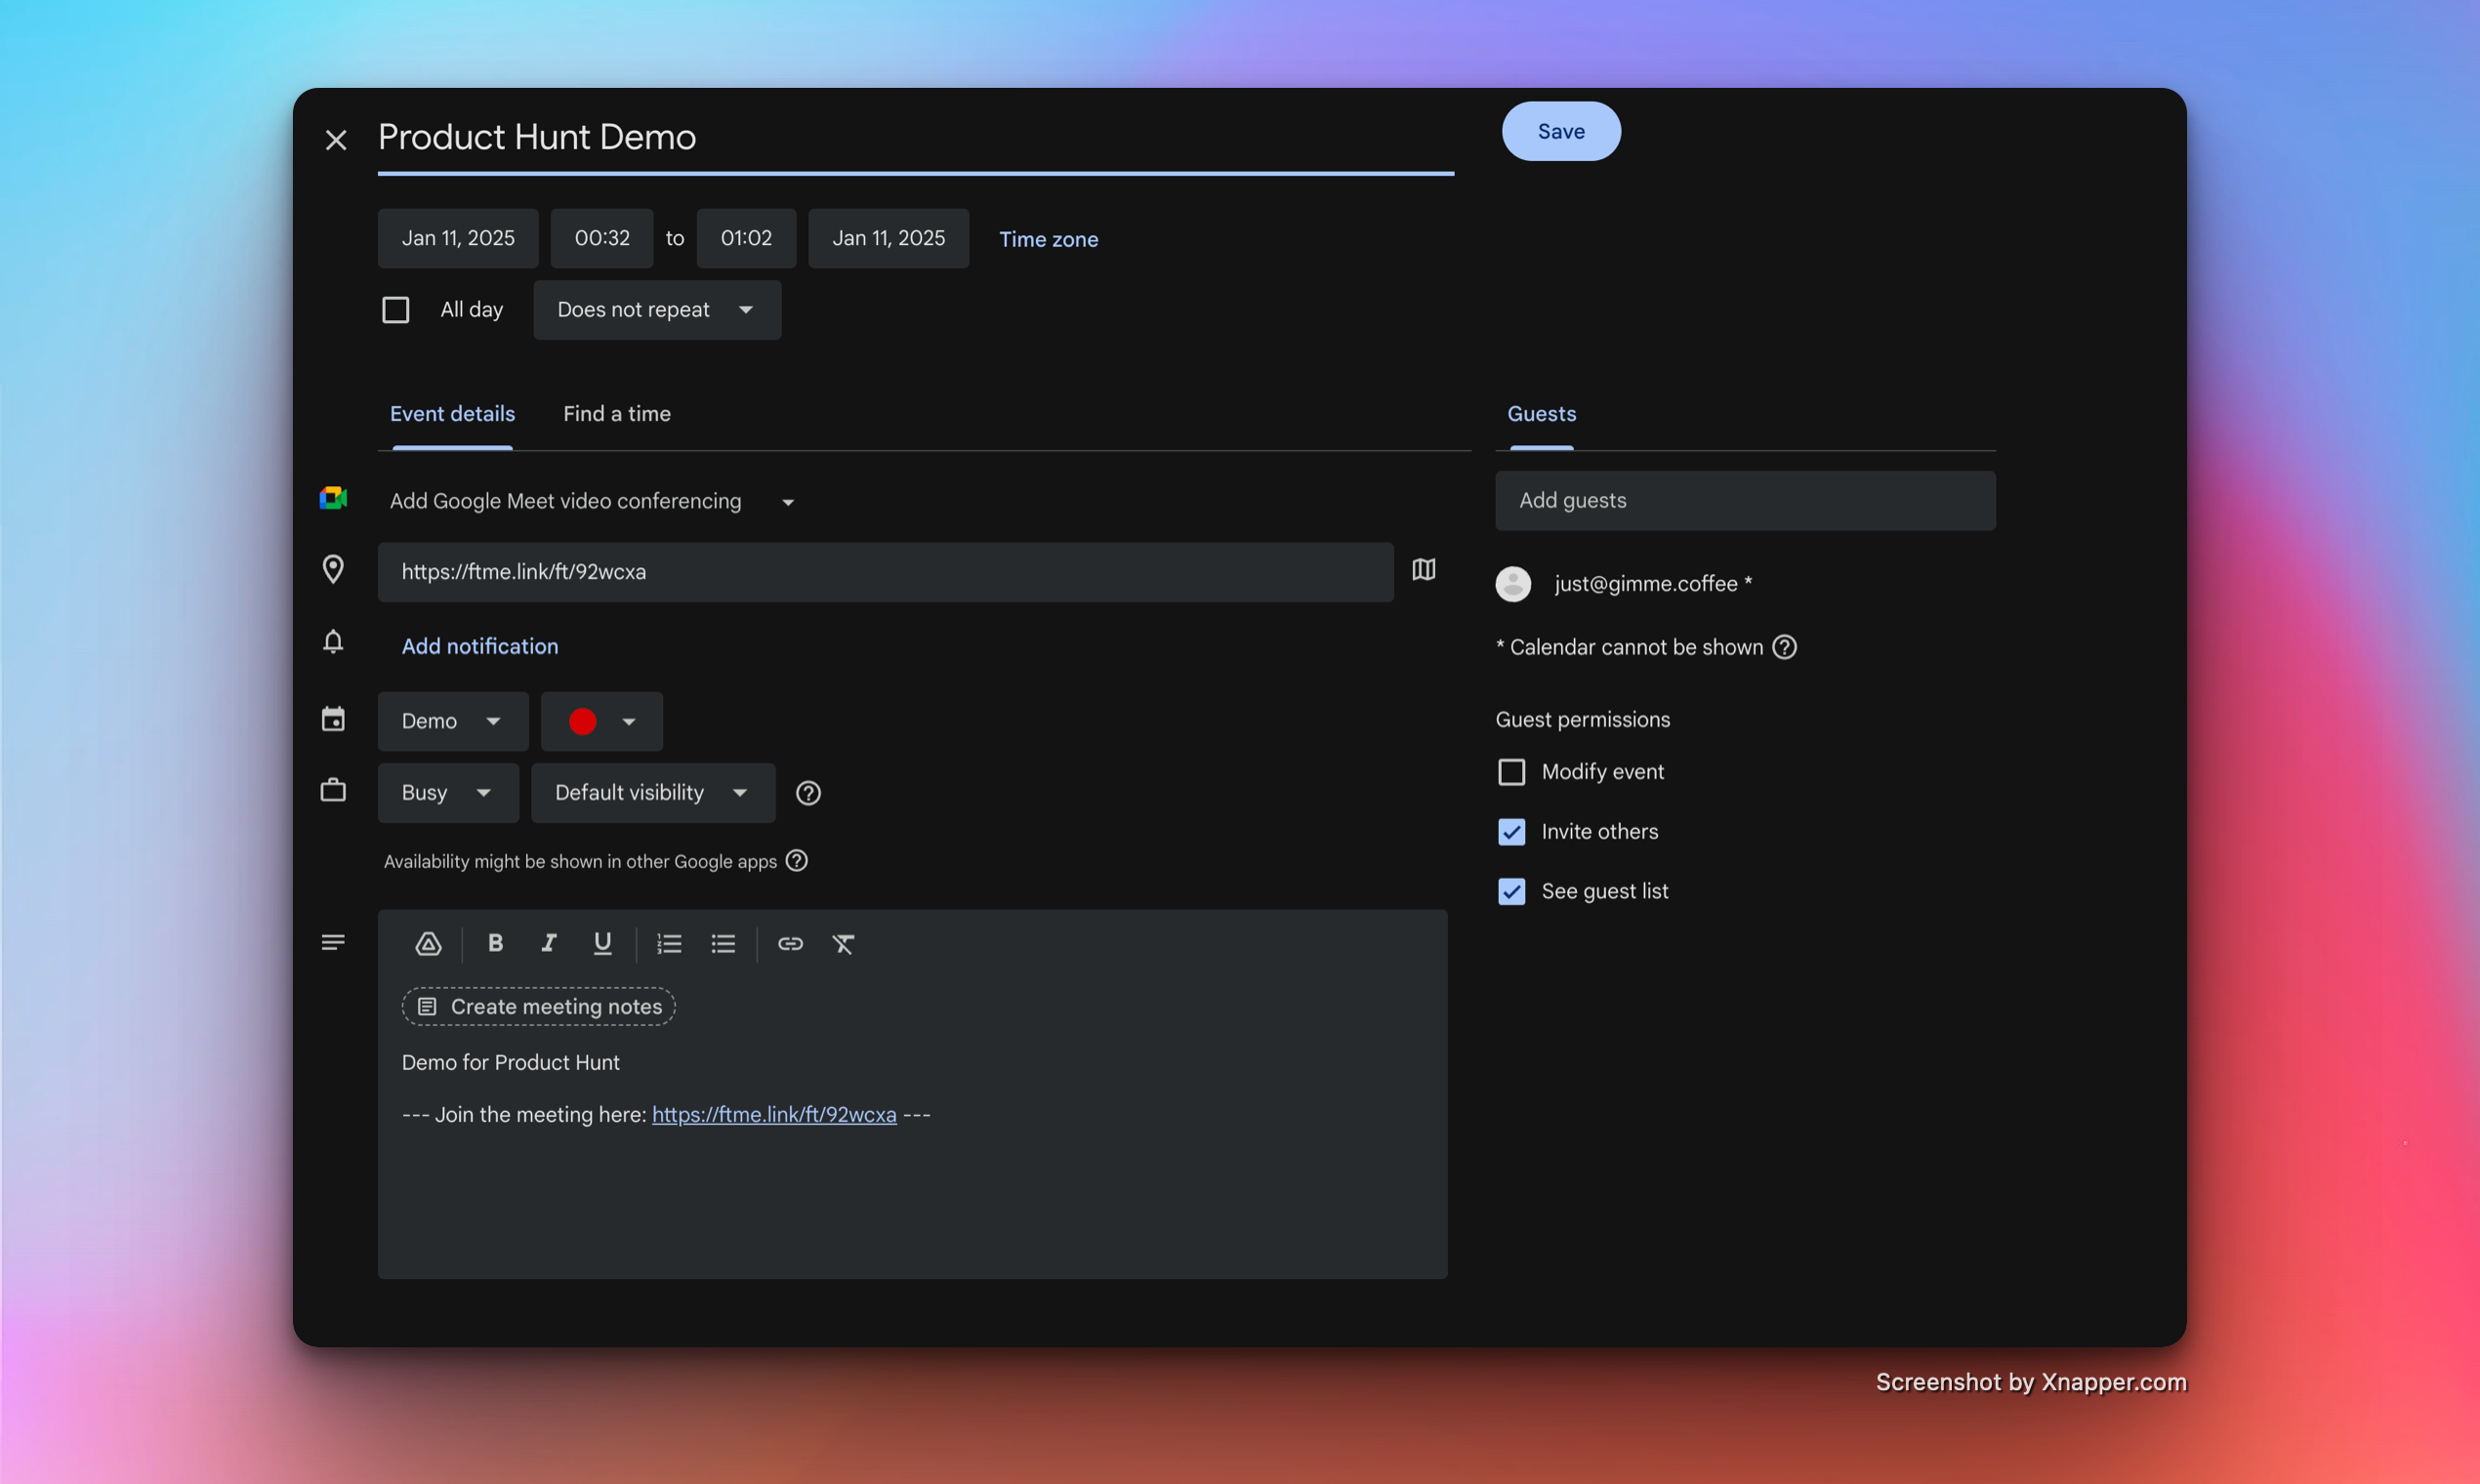2480x1484 pixels.
Task: Click the Google Meet logo icon
Action: point(333,498)
